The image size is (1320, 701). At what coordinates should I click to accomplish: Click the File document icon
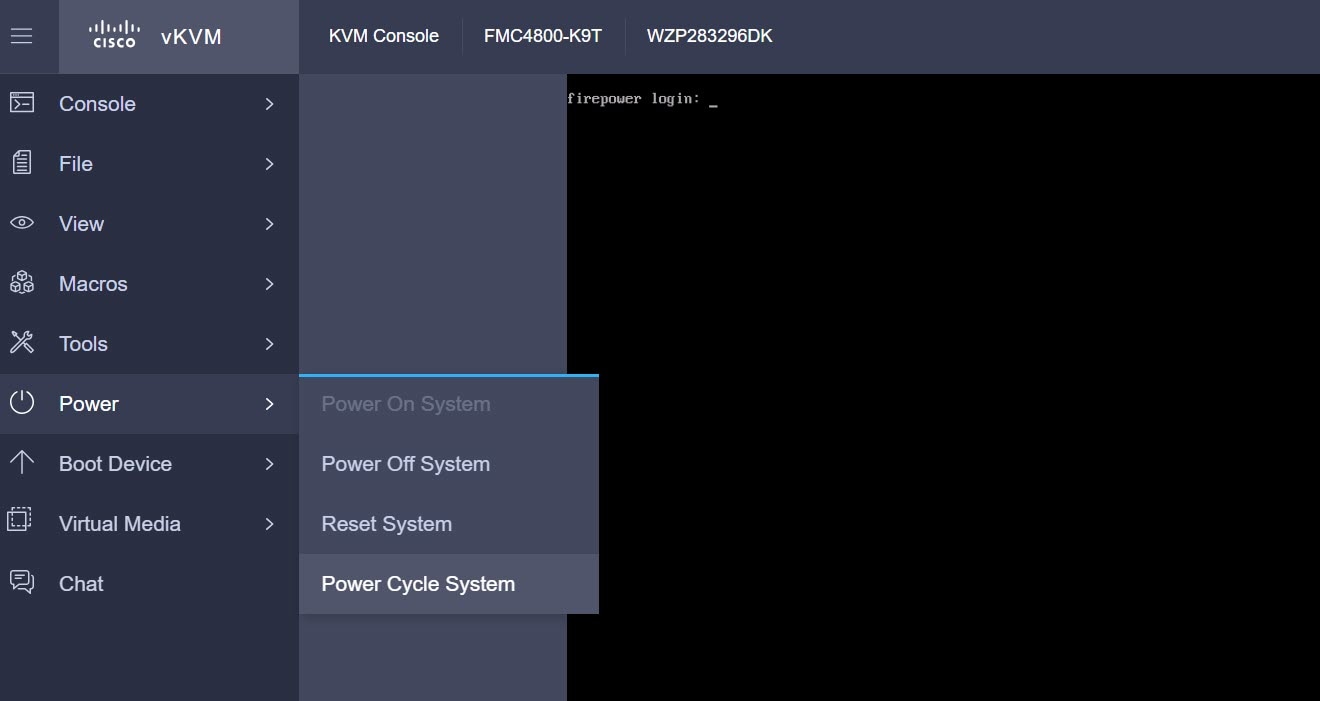[22, 163]
